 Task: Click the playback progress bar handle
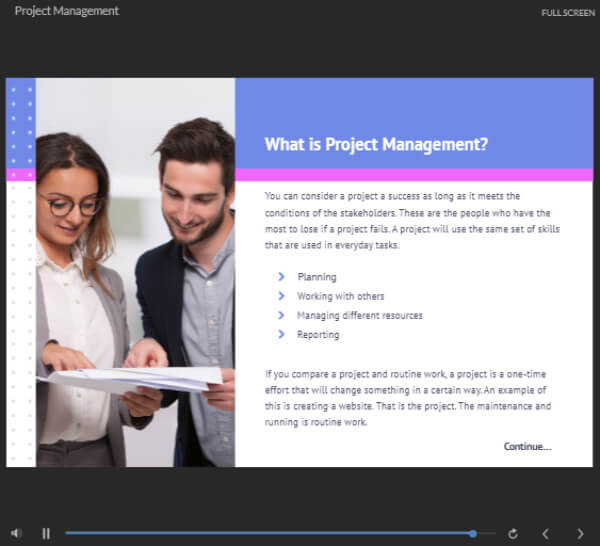coord(473,533)
